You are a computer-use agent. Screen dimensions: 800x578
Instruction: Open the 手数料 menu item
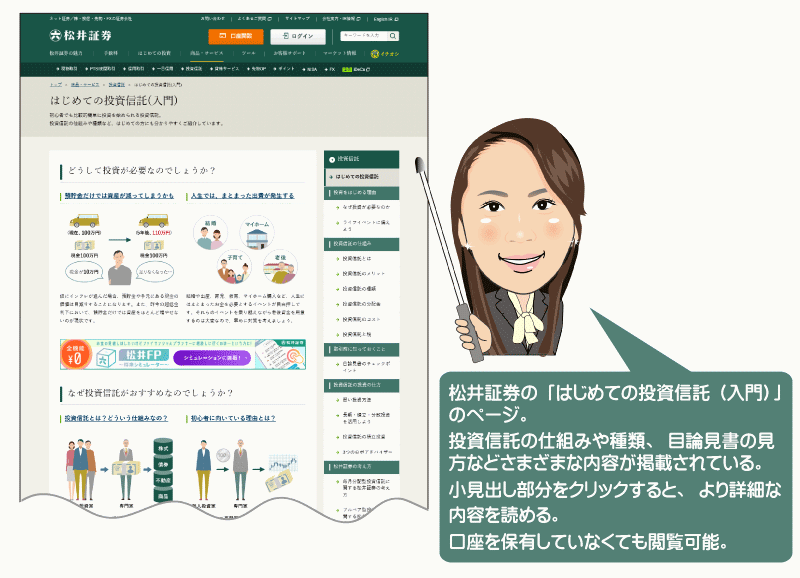pyautogui.click(x=111, y=53)
